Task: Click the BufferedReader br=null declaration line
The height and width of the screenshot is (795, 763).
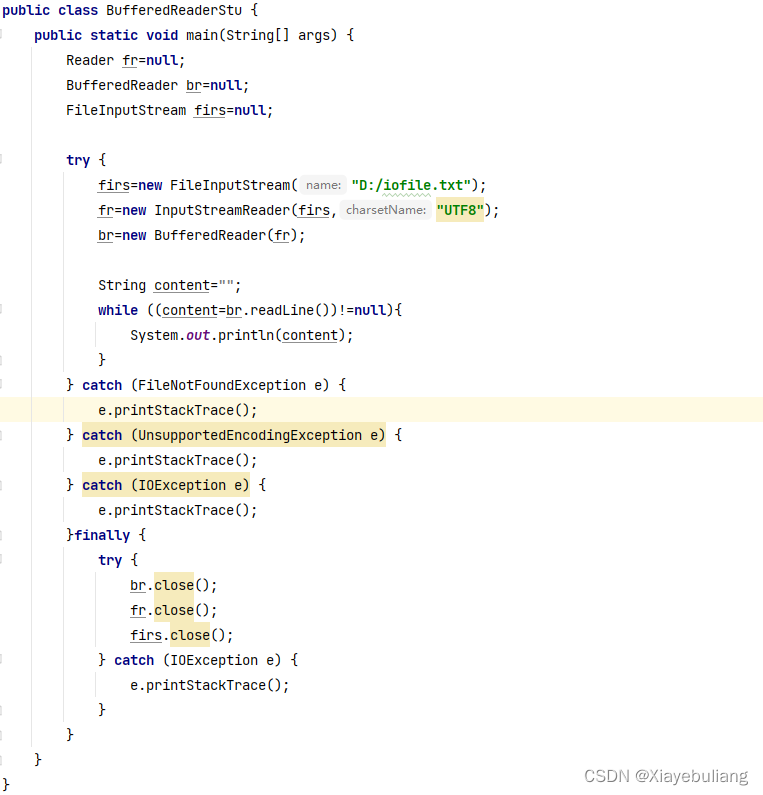Action: [x=157, y=85]
